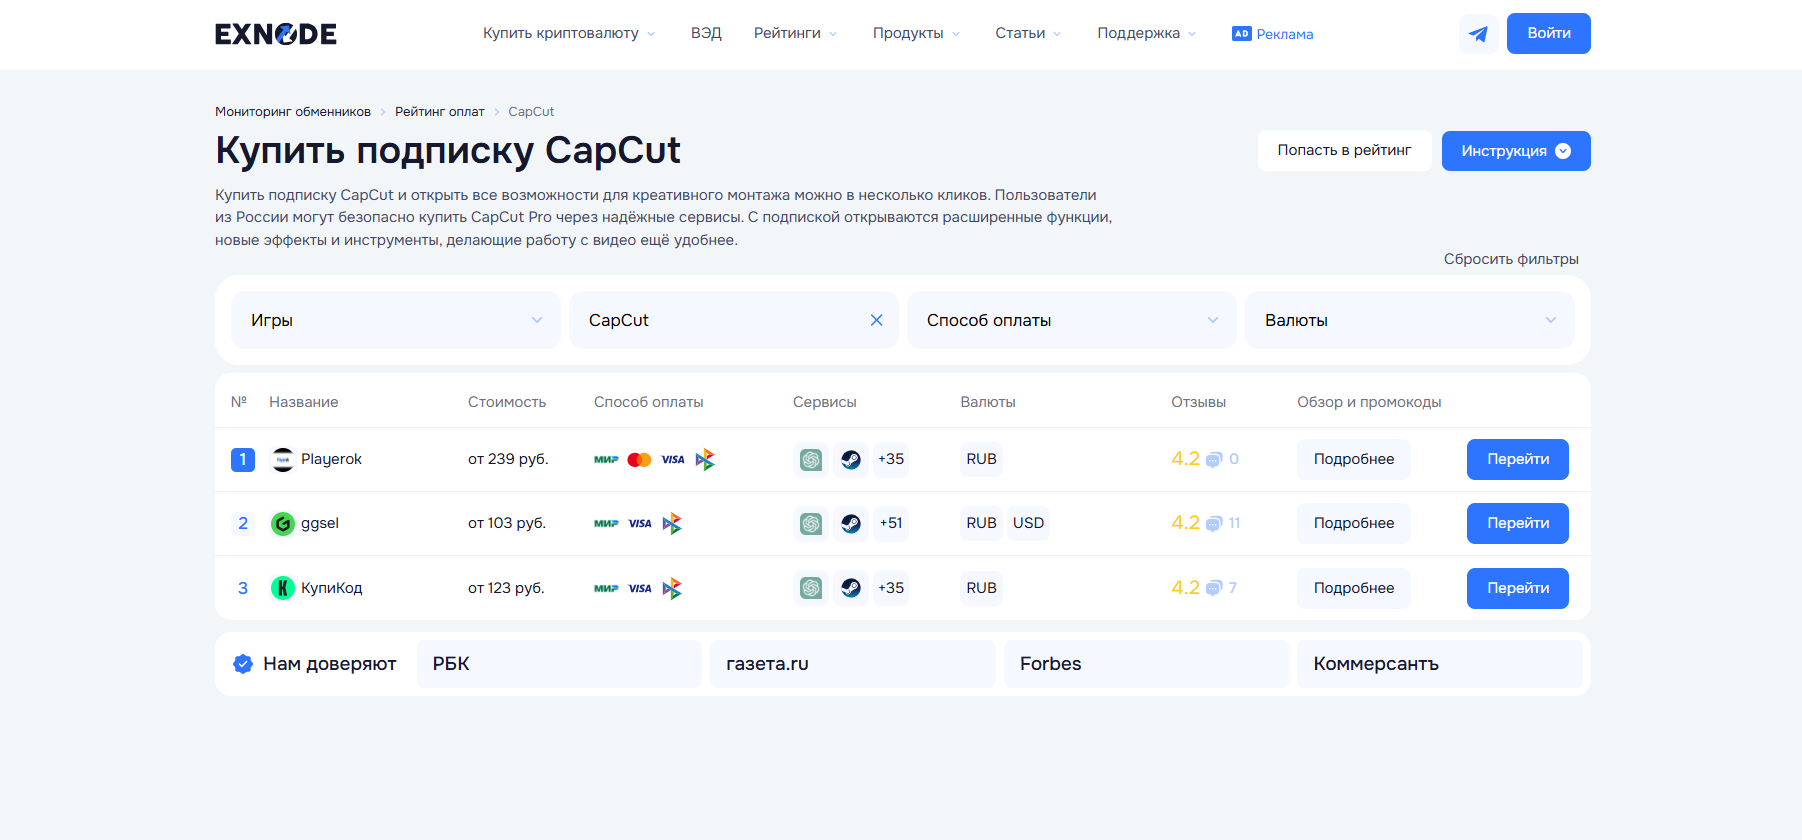Click Сбросить фильтры link
Screen dimensions: 1802x840
(x=1510, y=259)
